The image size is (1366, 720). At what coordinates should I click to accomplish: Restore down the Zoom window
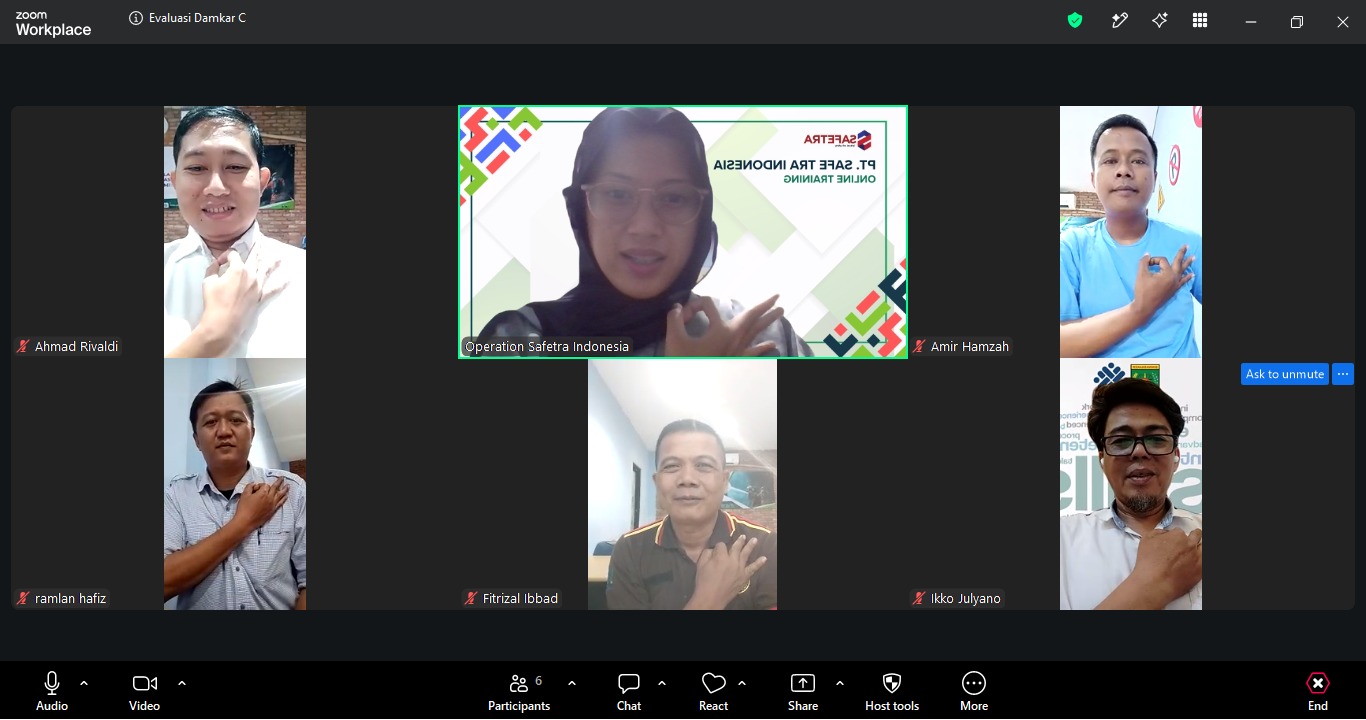(1297, 22)
